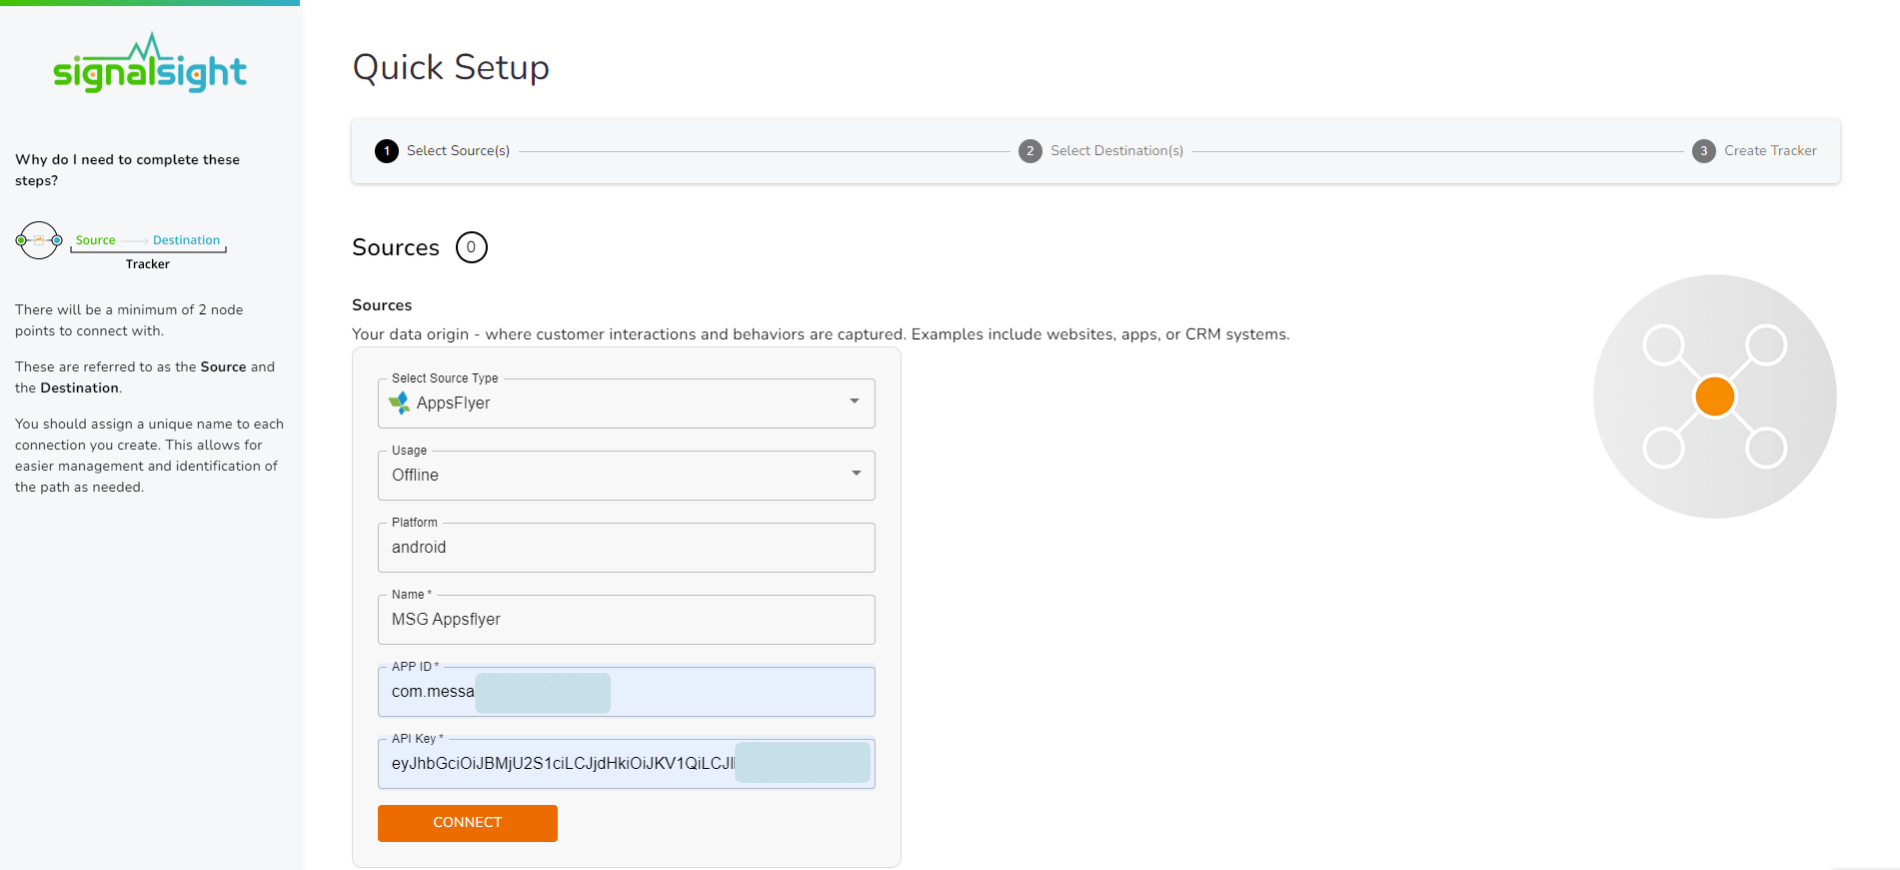Open the Select Source Type dropdown
Screen dimensions: 1900x870
pyautogui.click(x=626, y=403)
